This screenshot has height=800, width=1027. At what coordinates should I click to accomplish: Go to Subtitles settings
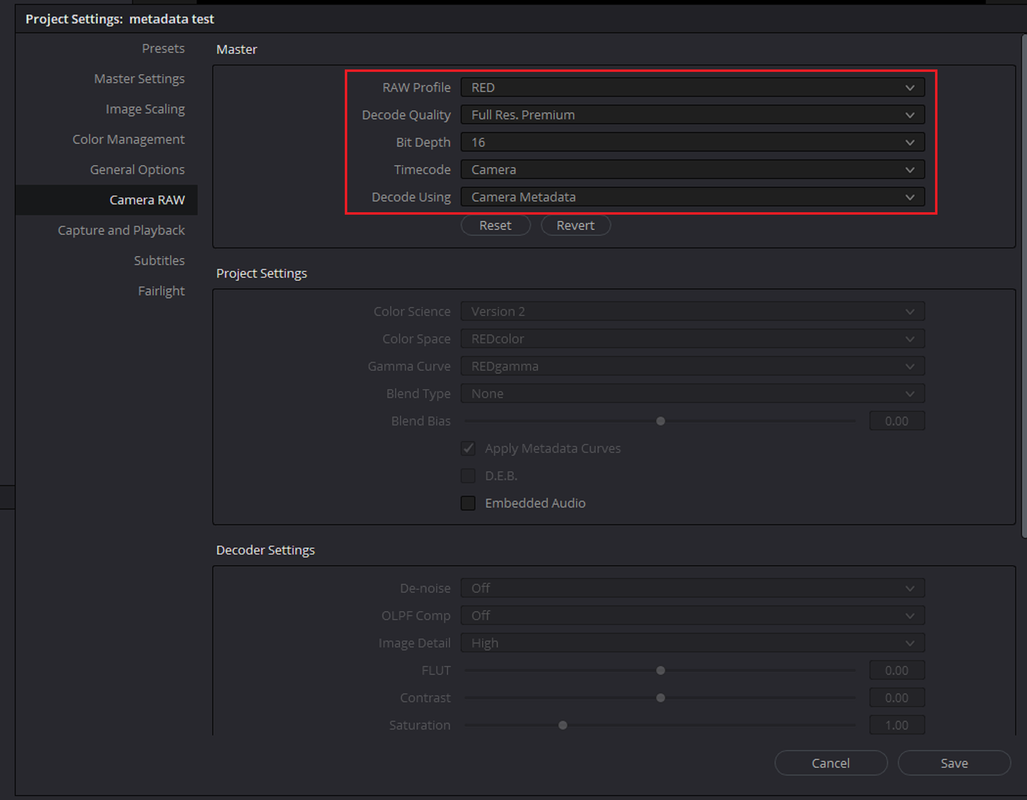click(159, 260)
